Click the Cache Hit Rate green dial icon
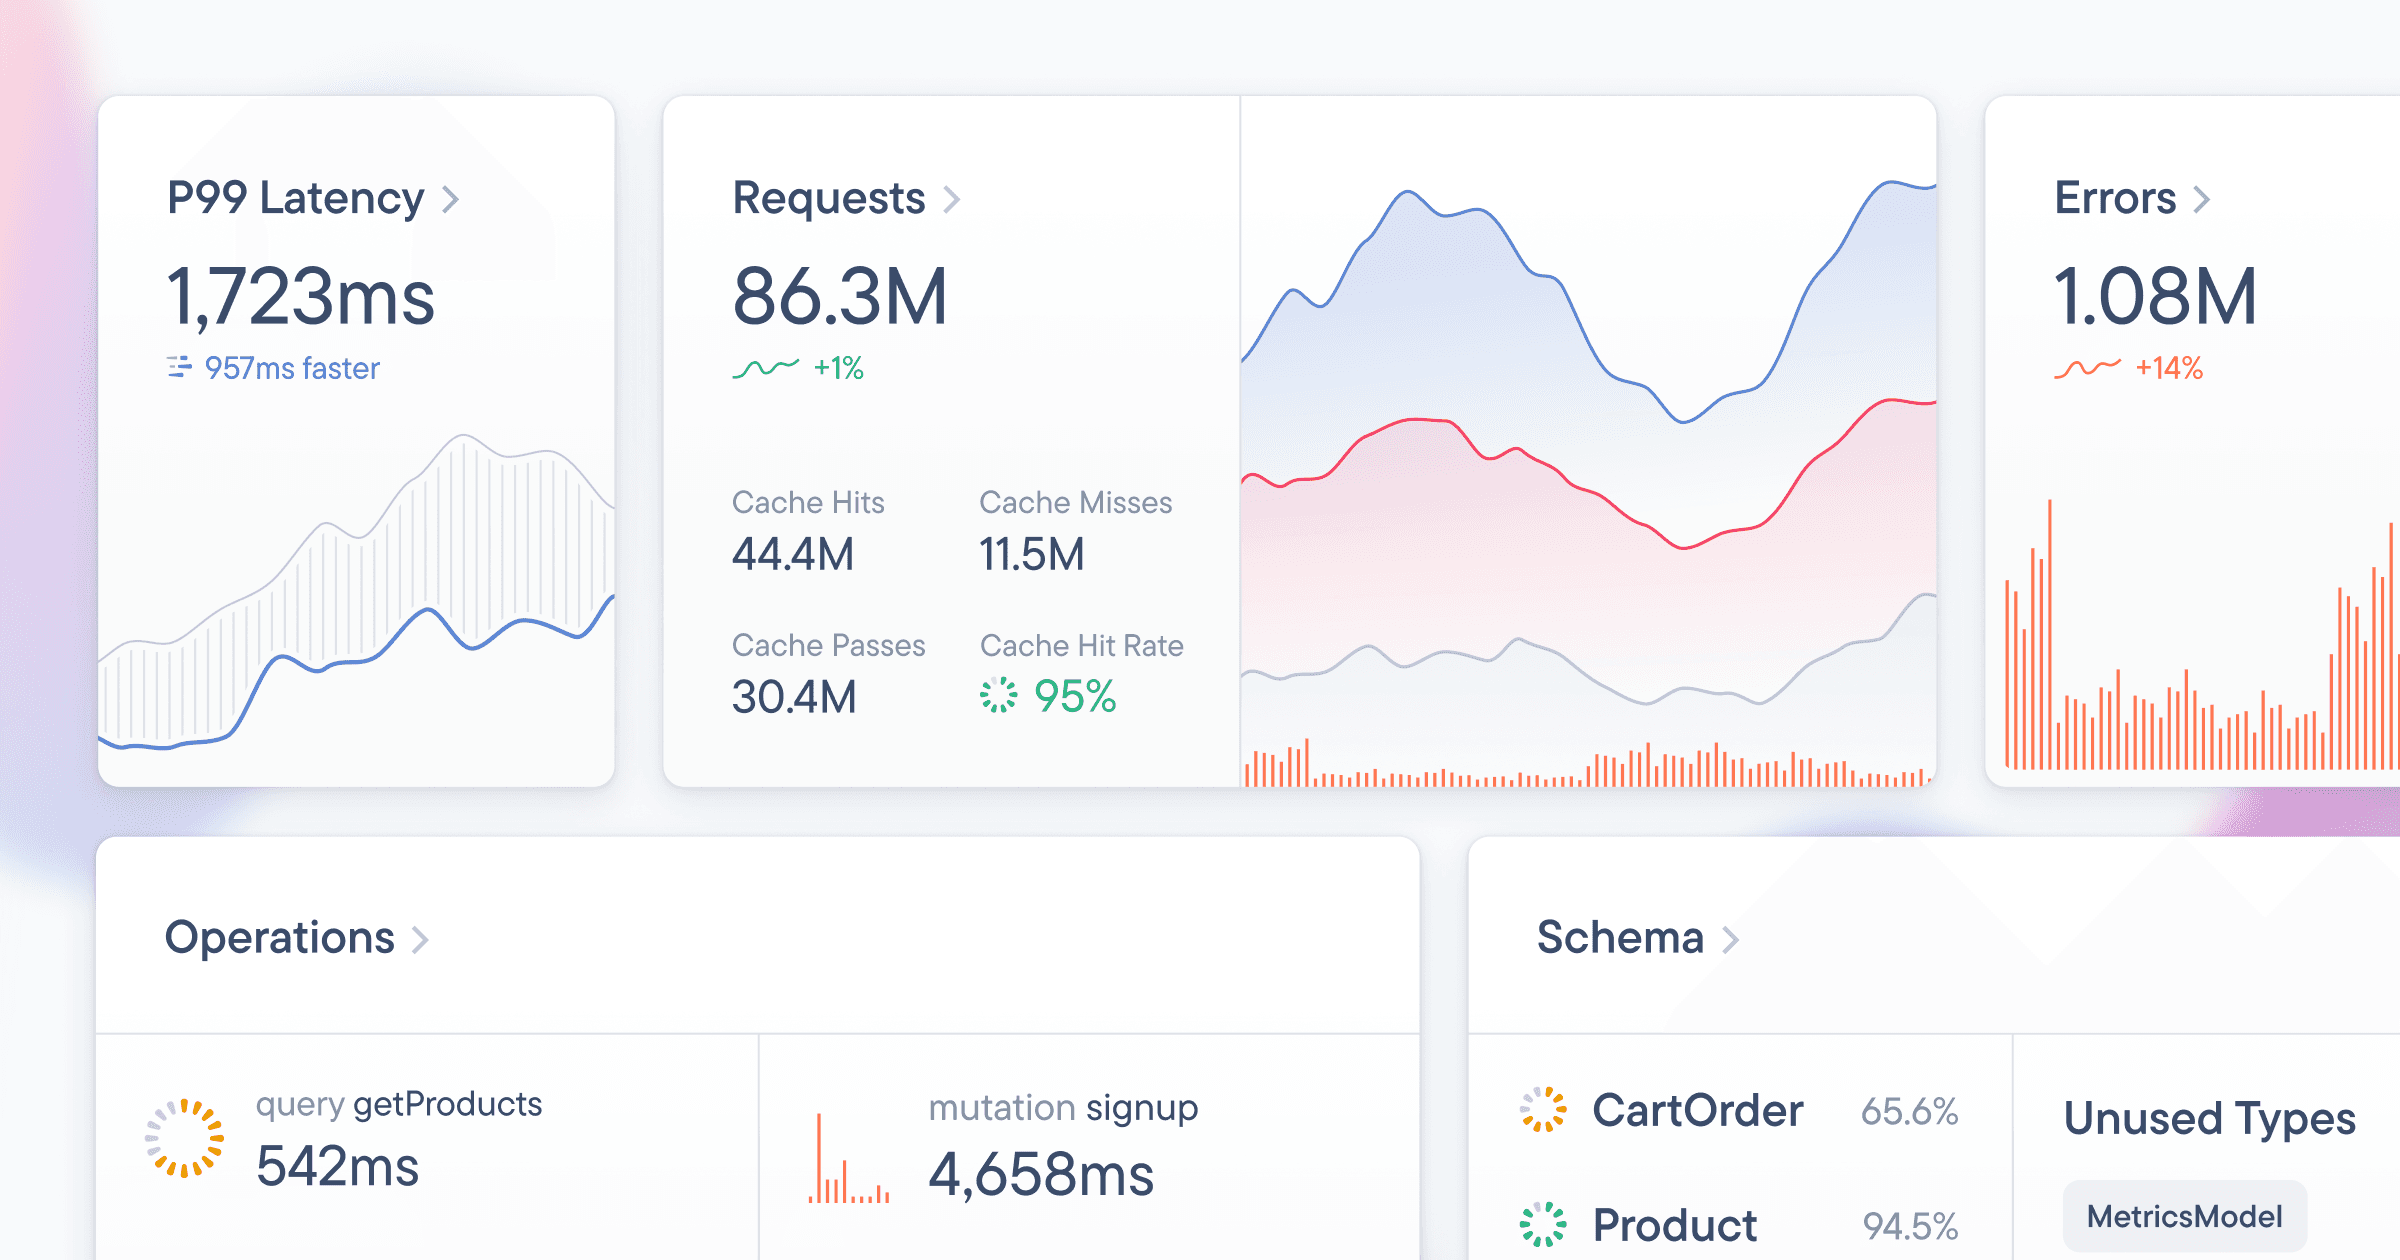2400x1260 pixels. click(998, 695)
